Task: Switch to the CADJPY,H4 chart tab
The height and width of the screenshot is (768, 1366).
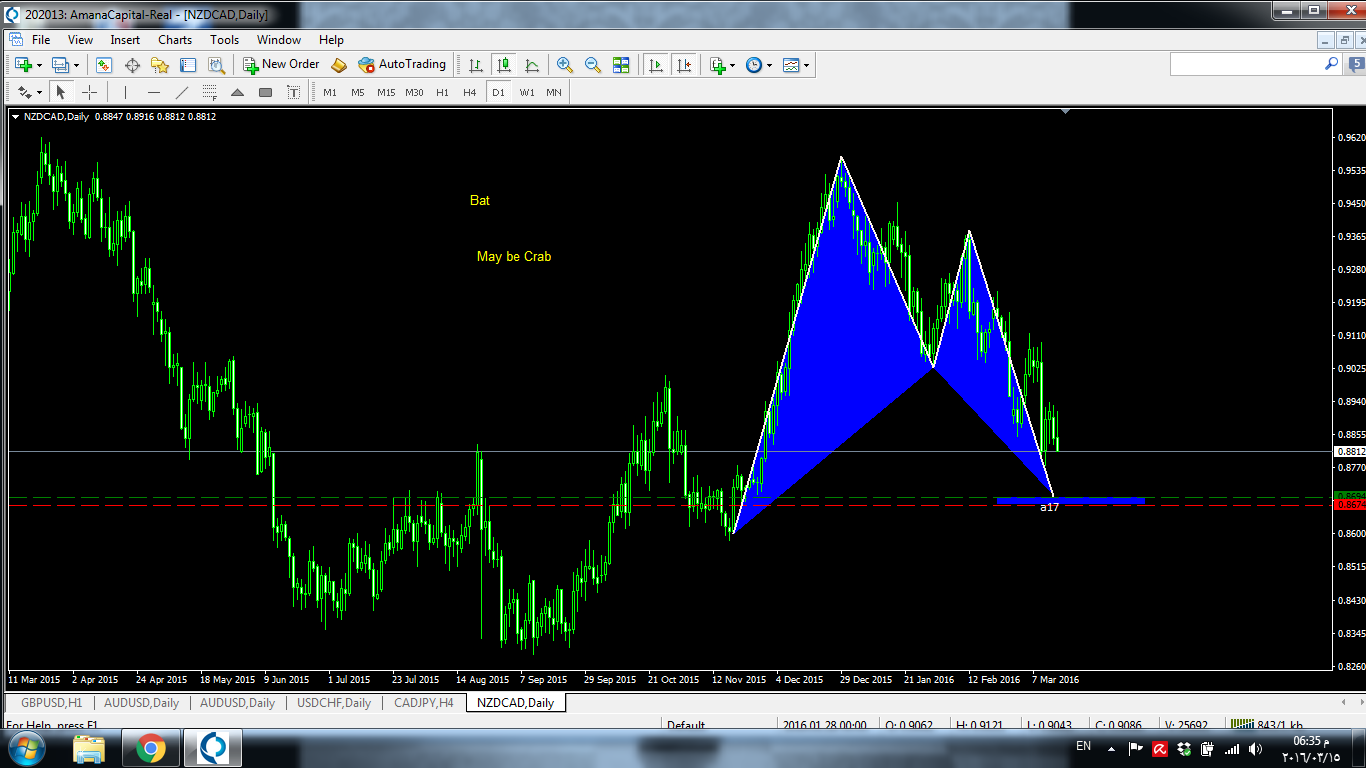Action: point(424,703)
